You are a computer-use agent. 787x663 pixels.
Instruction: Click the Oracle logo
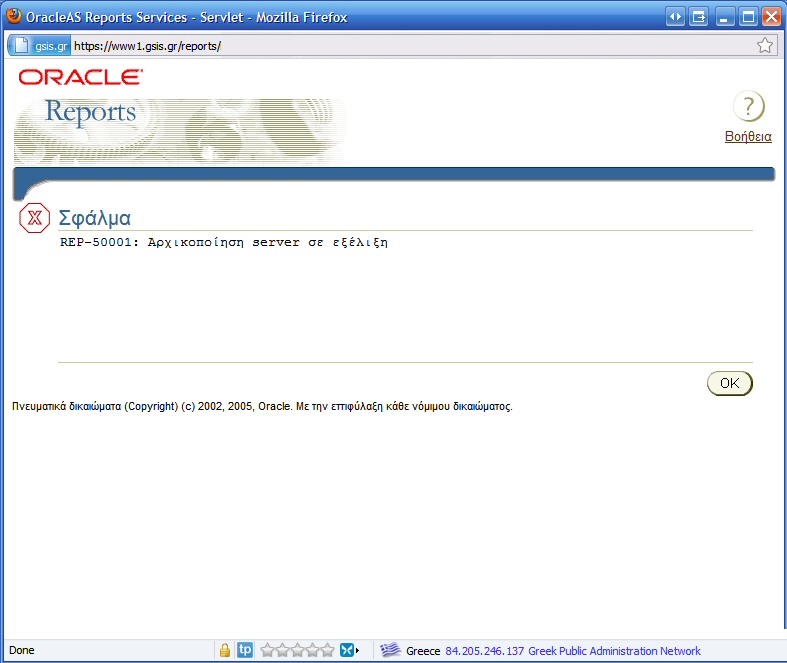[81, 77]
